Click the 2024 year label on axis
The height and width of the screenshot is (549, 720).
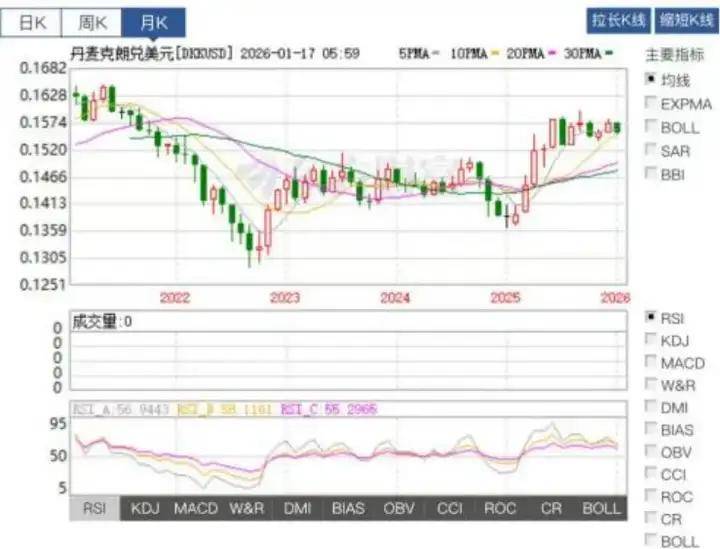point(395,297)
